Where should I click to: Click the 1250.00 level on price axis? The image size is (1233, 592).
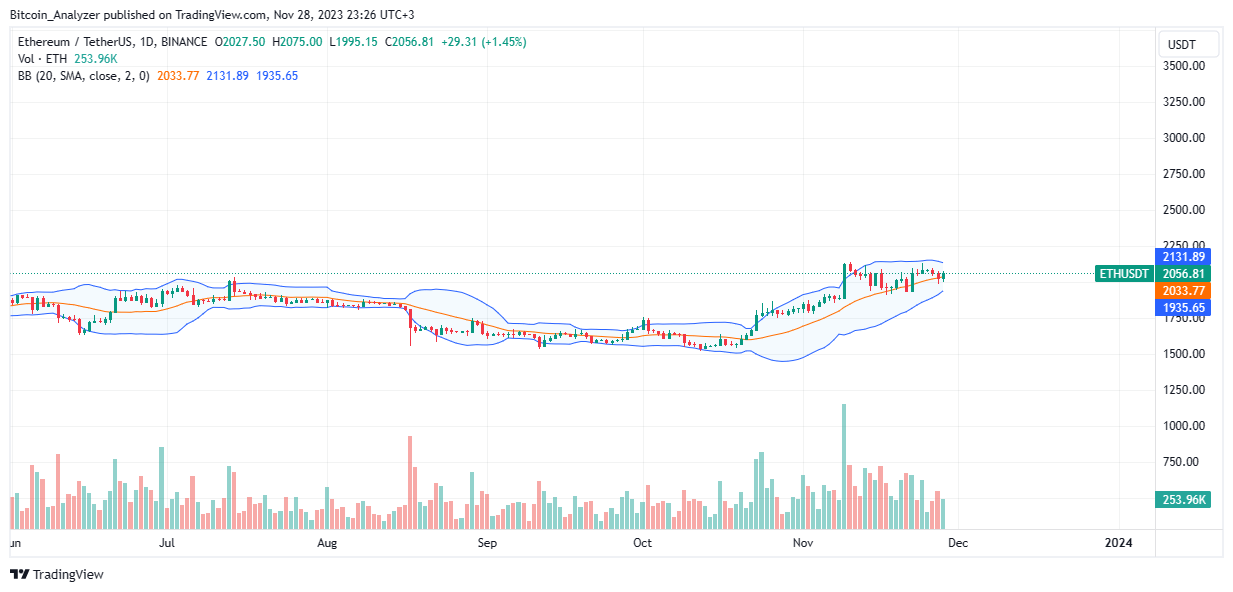coord(1183,390)
